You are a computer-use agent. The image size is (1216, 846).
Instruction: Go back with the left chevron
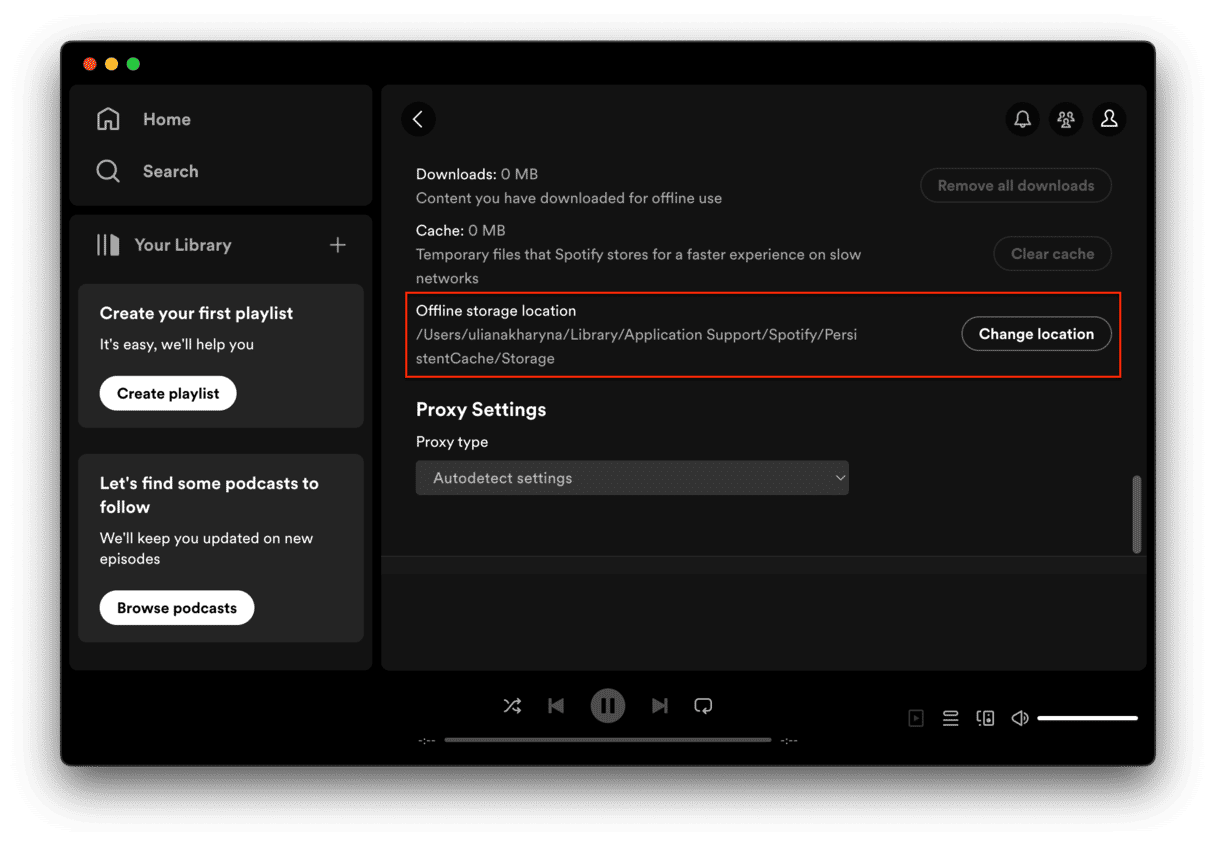click(x=418, y=119)
